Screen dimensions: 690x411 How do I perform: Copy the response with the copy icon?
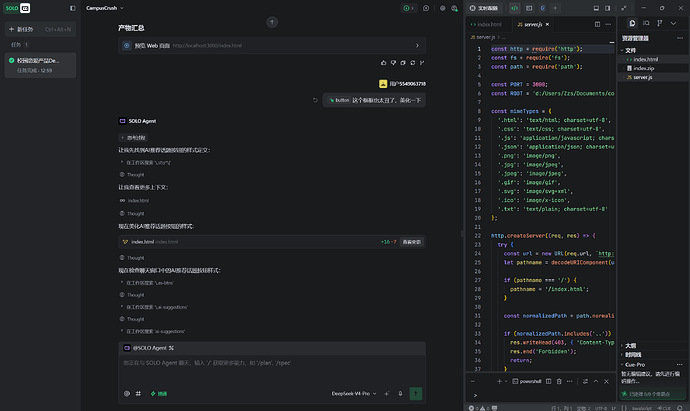[x=403, y=63]
